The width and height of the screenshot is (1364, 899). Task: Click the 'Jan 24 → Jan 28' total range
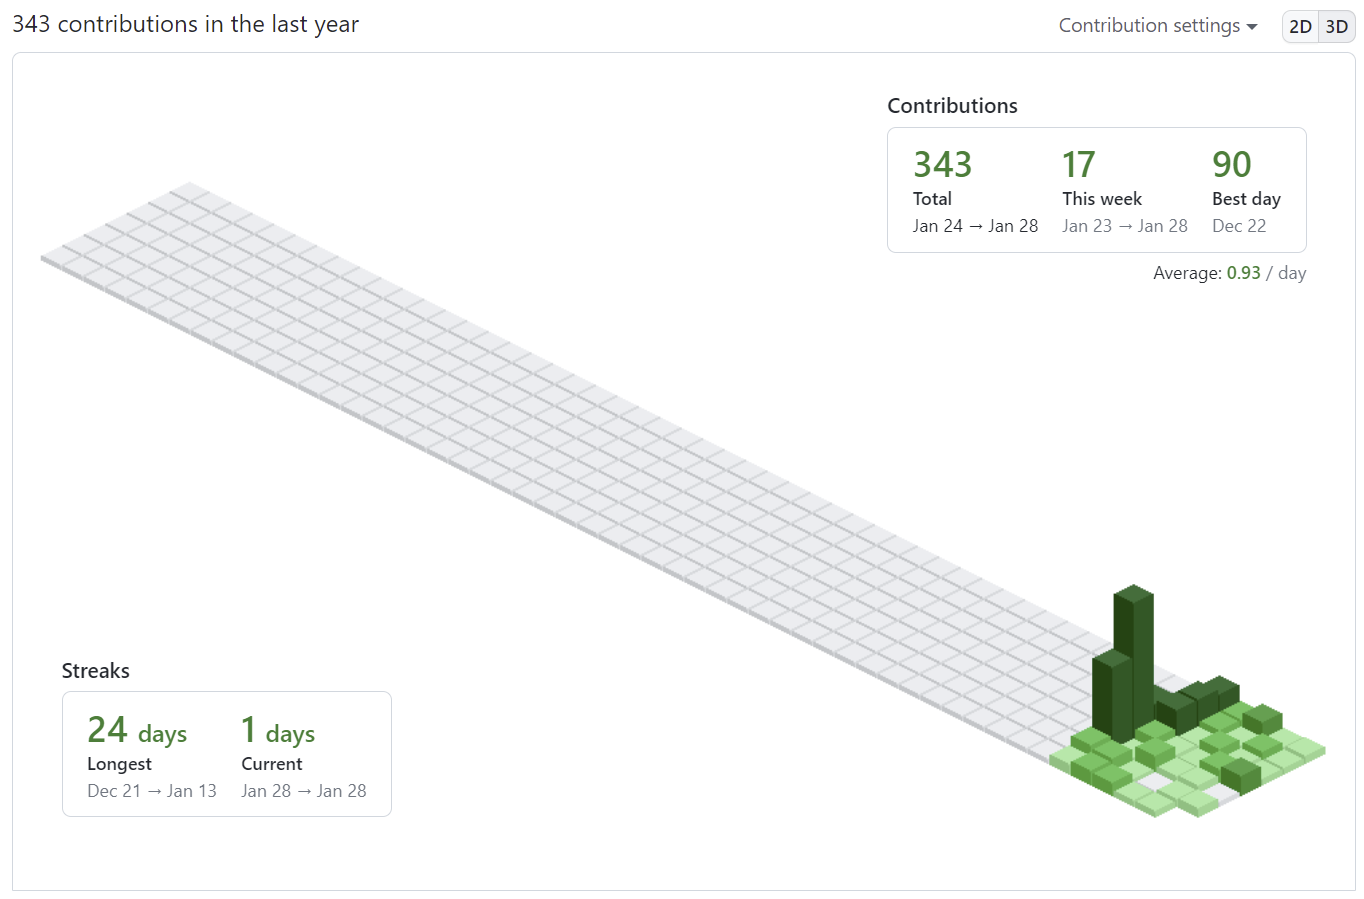[x=975, y=226]
